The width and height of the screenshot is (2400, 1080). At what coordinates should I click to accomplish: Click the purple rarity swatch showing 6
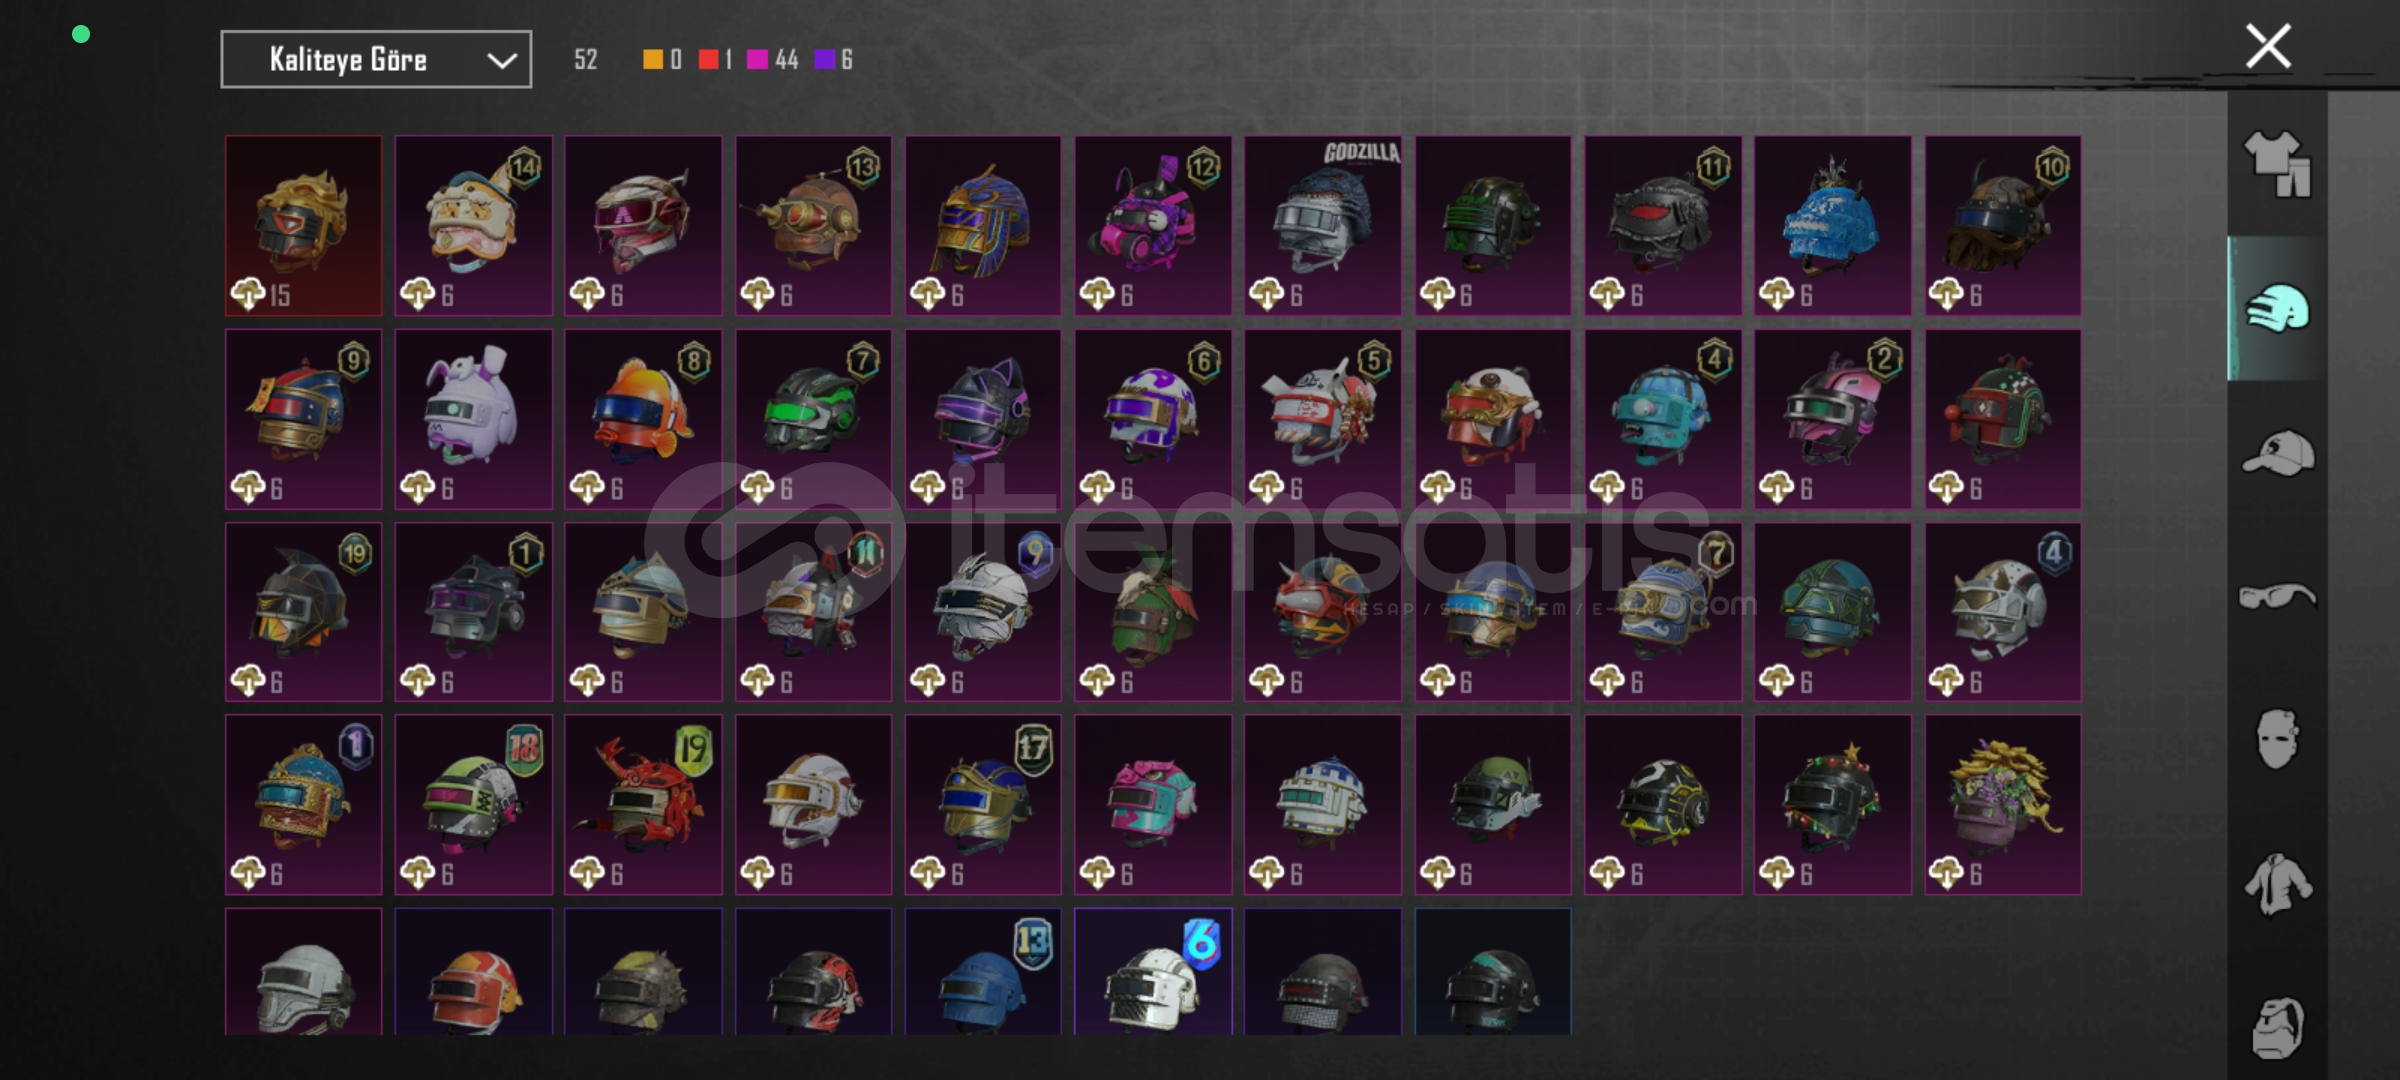coord(824,60)
